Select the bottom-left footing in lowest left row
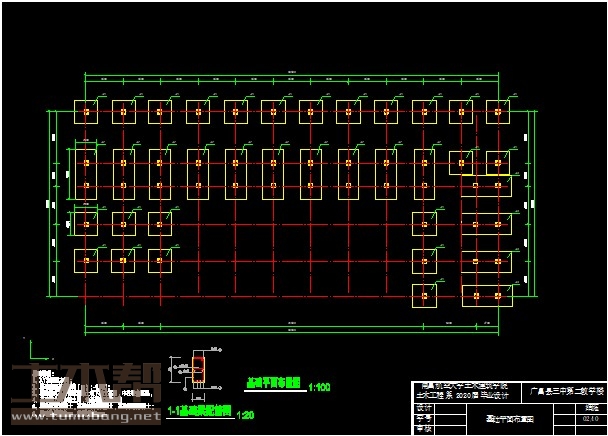 click(87, 261)
